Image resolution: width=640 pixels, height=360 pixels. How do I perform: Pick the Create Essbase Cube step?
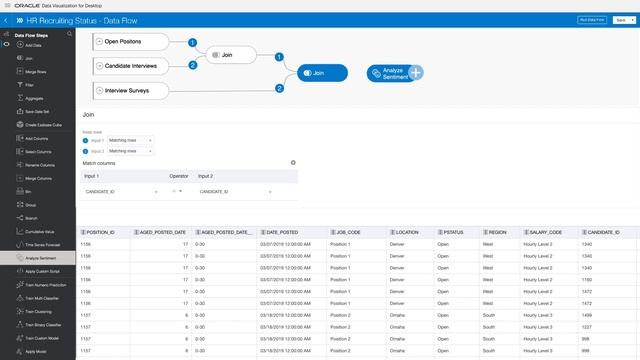(x=39, y=124)
